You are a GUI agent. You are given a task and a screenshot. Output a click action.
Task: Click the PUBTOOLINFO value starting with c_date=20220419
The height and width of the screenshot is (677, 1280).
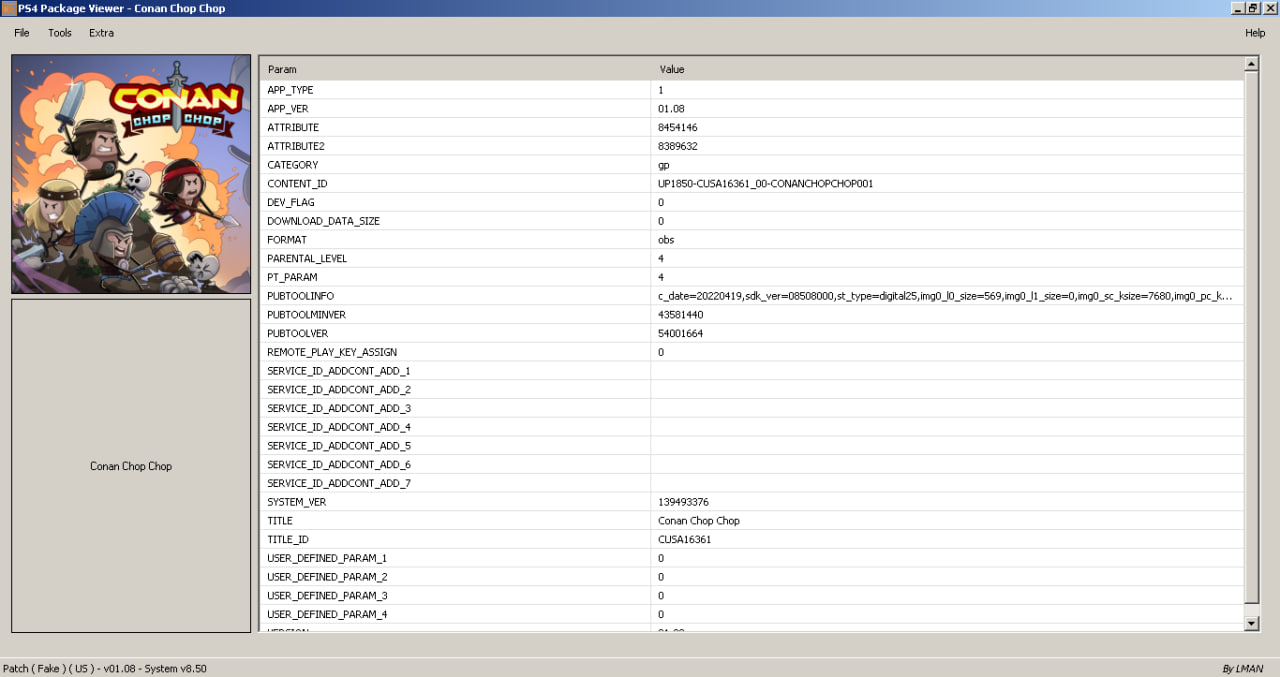tap(945, 296)
